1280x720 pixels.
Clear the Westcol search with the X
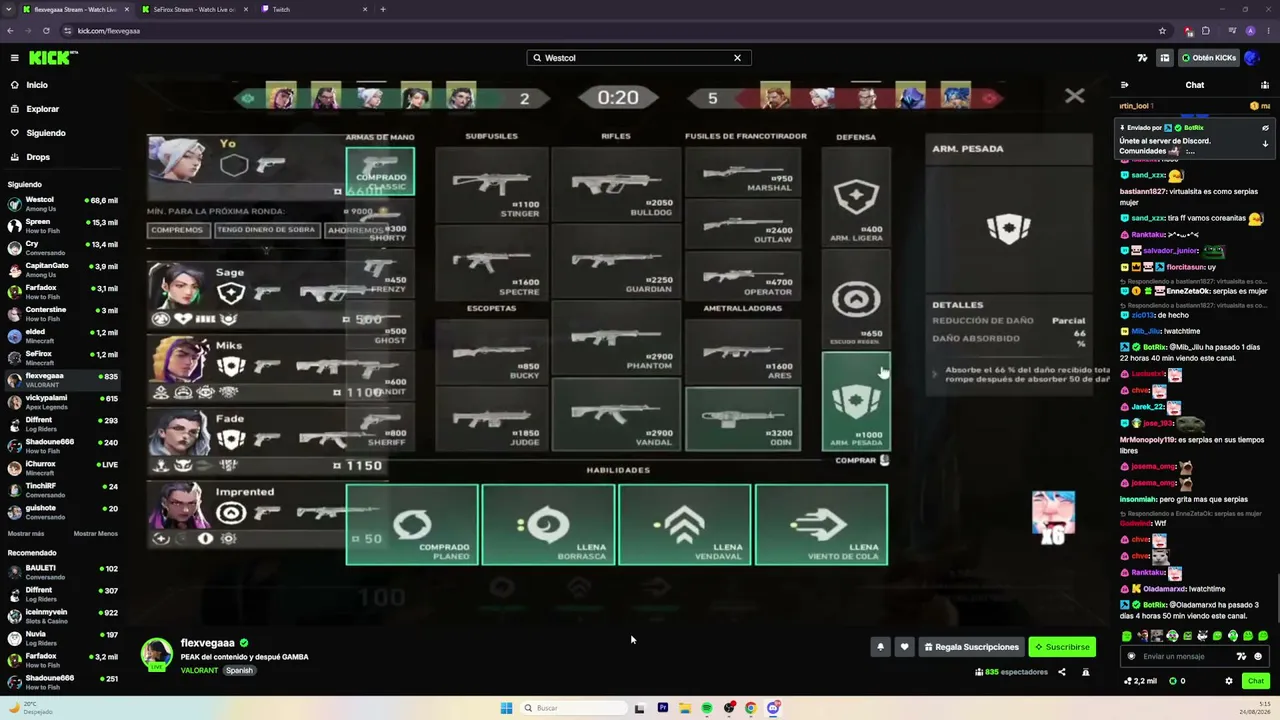pyautogui.click(x=738, y=58)
